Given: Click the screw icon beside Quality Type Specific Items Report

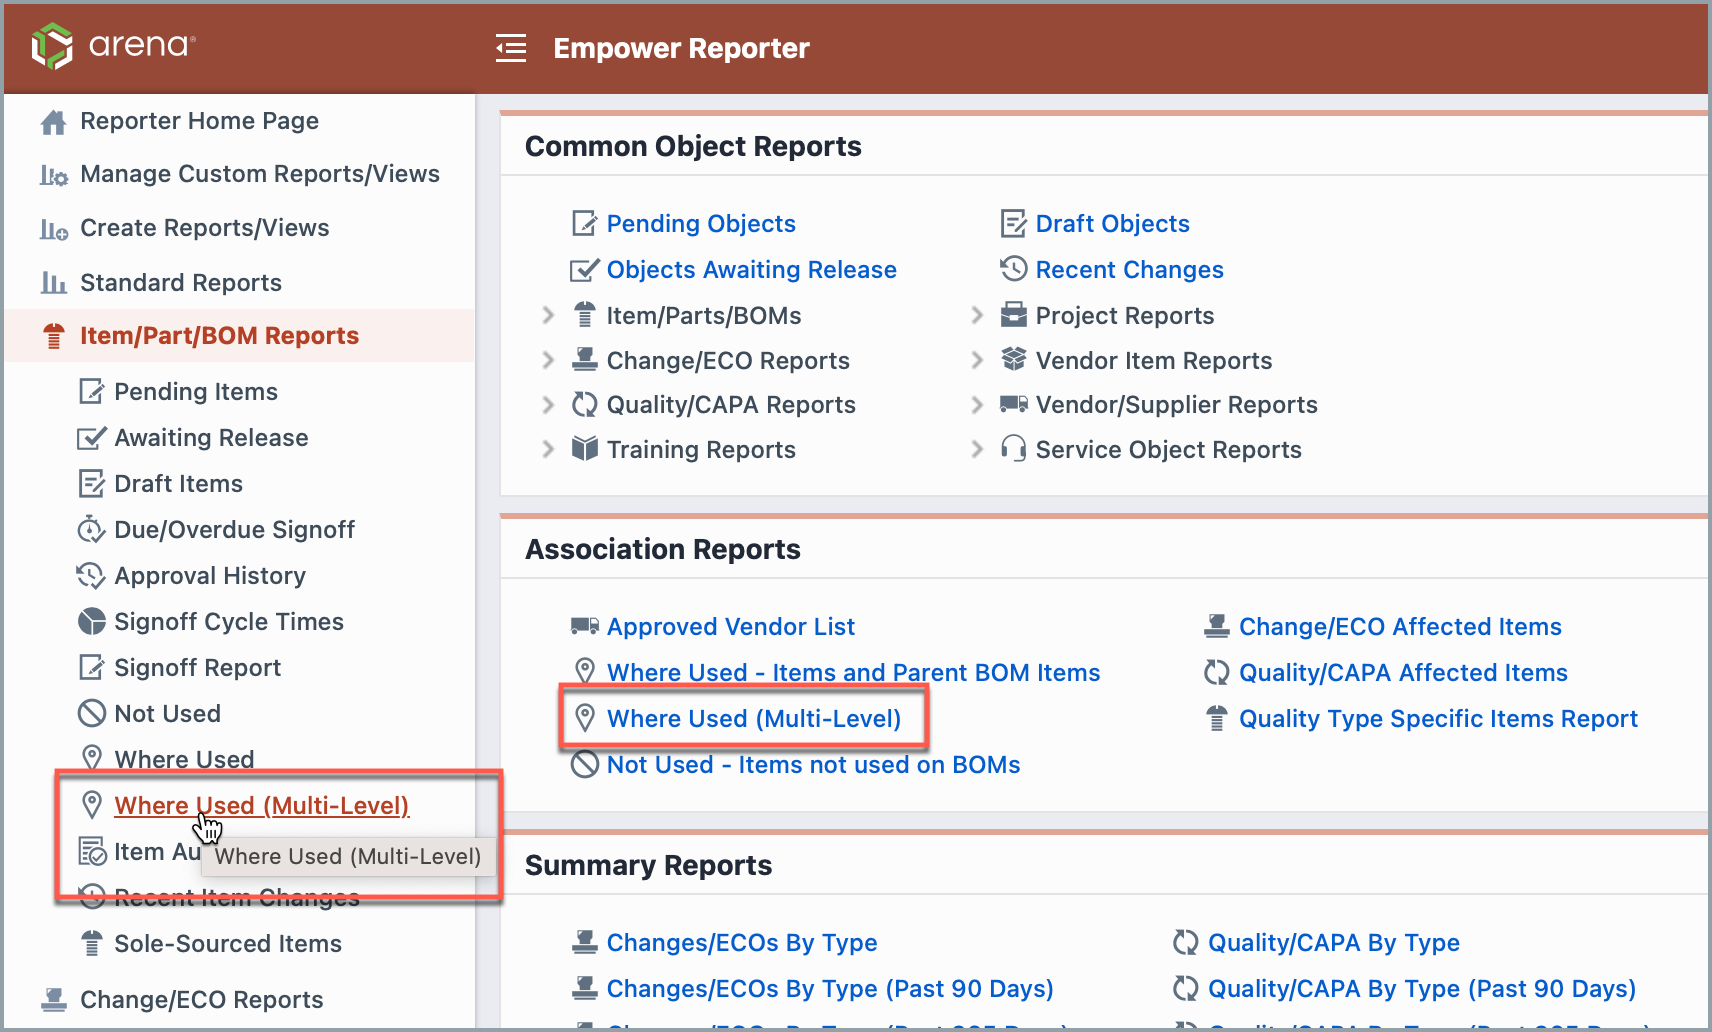Looking at the screenshot, I should tap(1216, 718).
